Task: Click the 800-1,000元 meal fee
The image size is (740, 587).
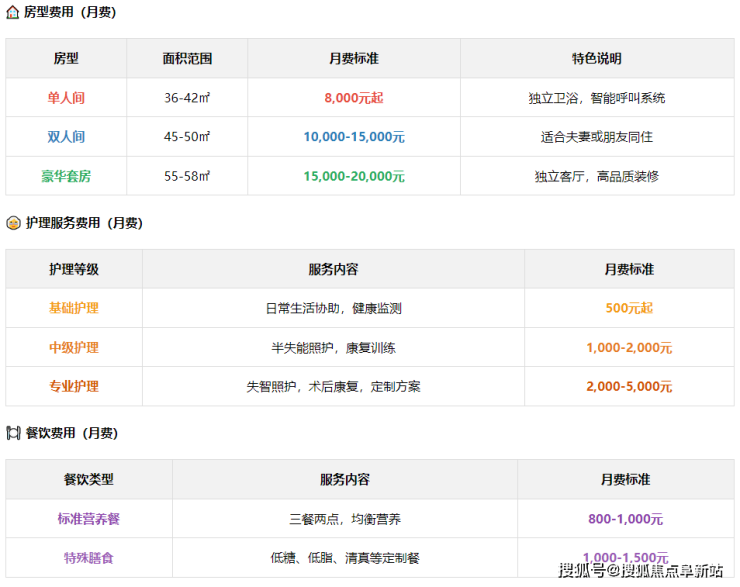Action: [625, 519]
